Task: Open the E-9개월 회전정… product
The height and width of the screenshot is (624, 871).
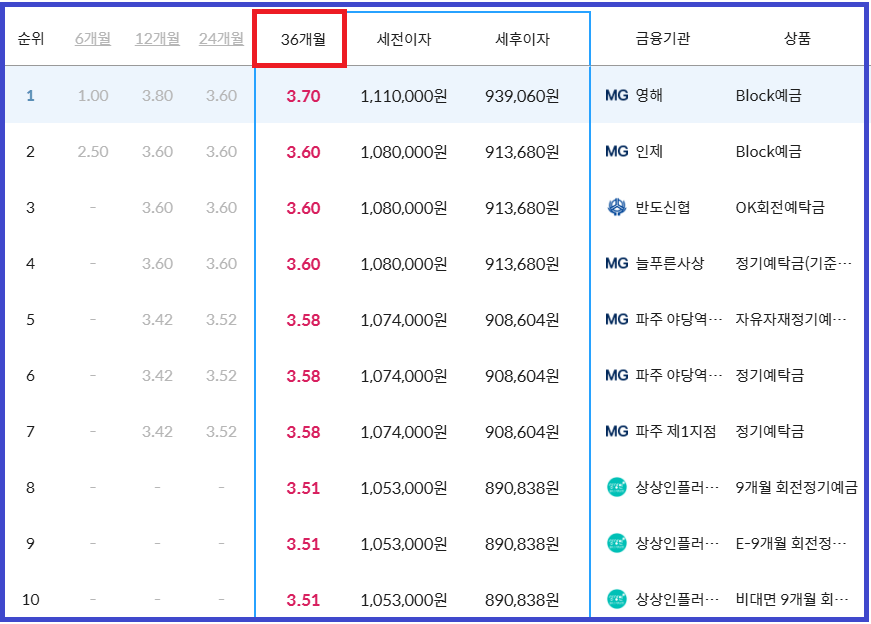Action: (x=791, y=543)
